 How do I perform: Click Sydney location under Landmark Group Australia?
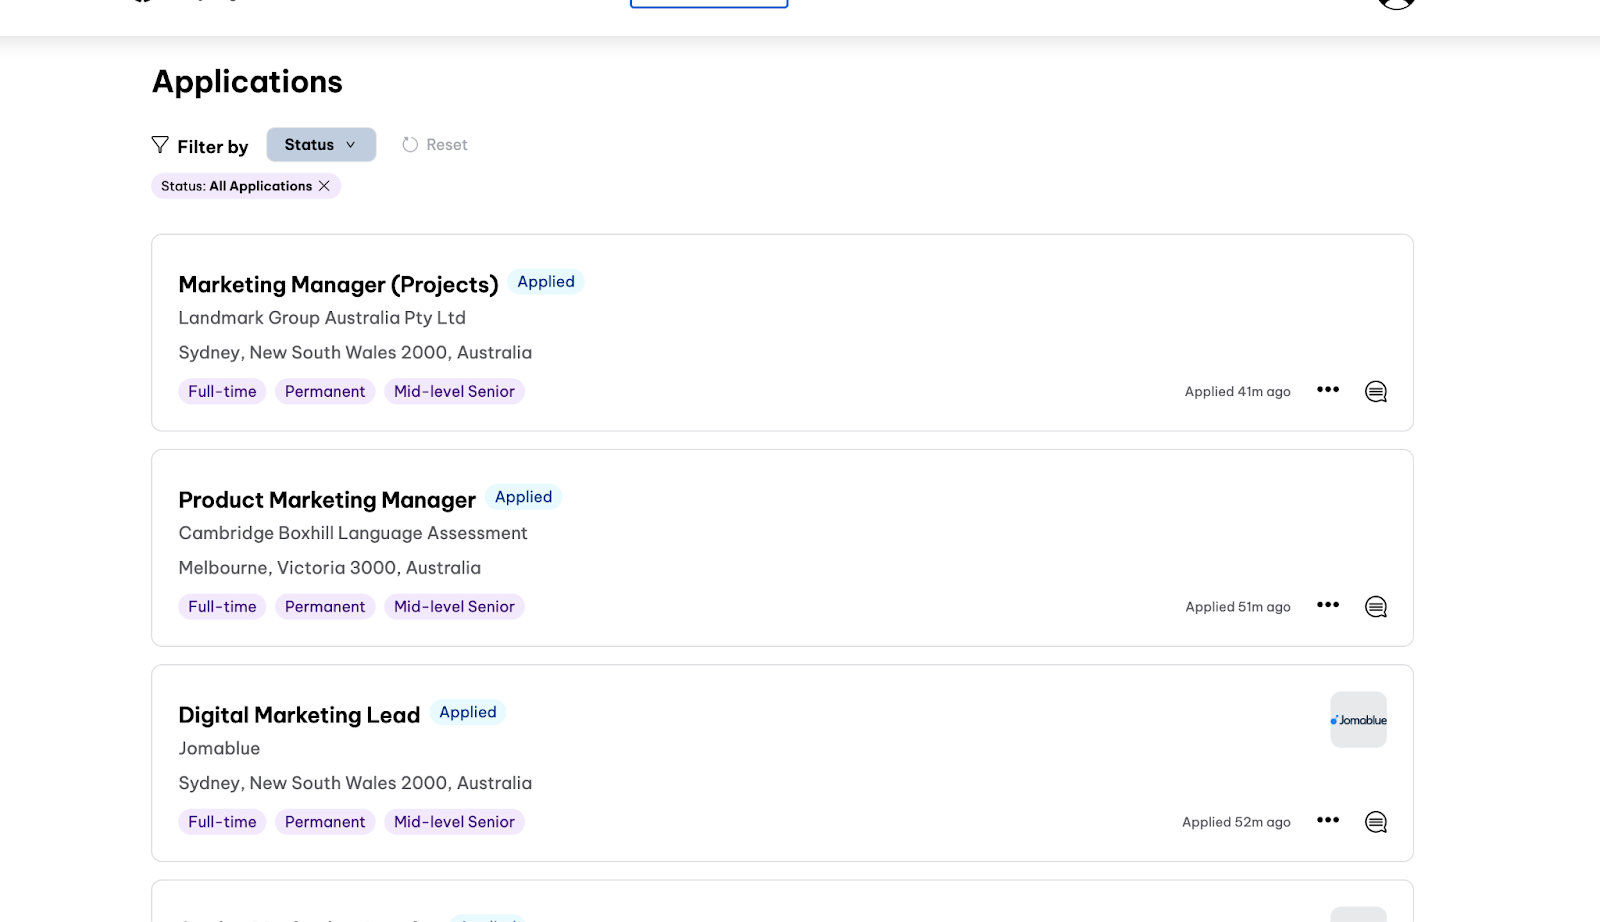tap(355, 353)
